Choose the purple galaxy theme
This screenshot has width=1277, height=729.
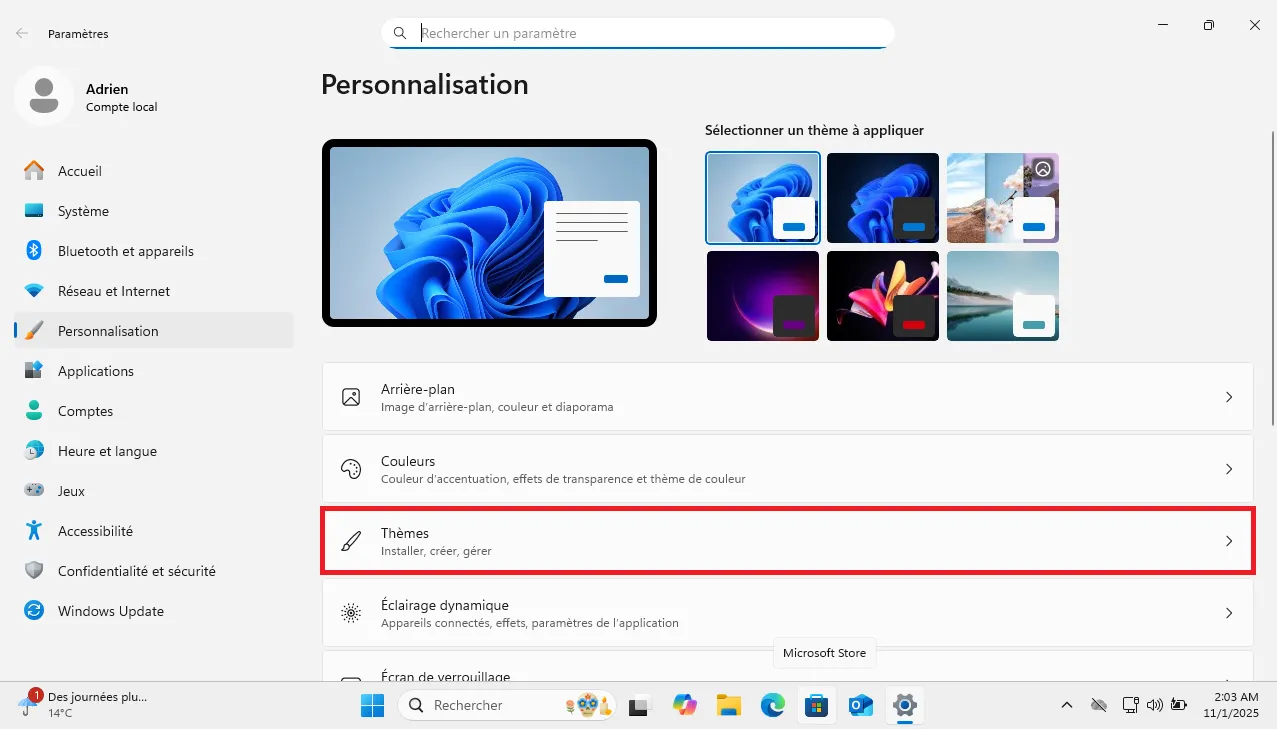pos(763,295)
